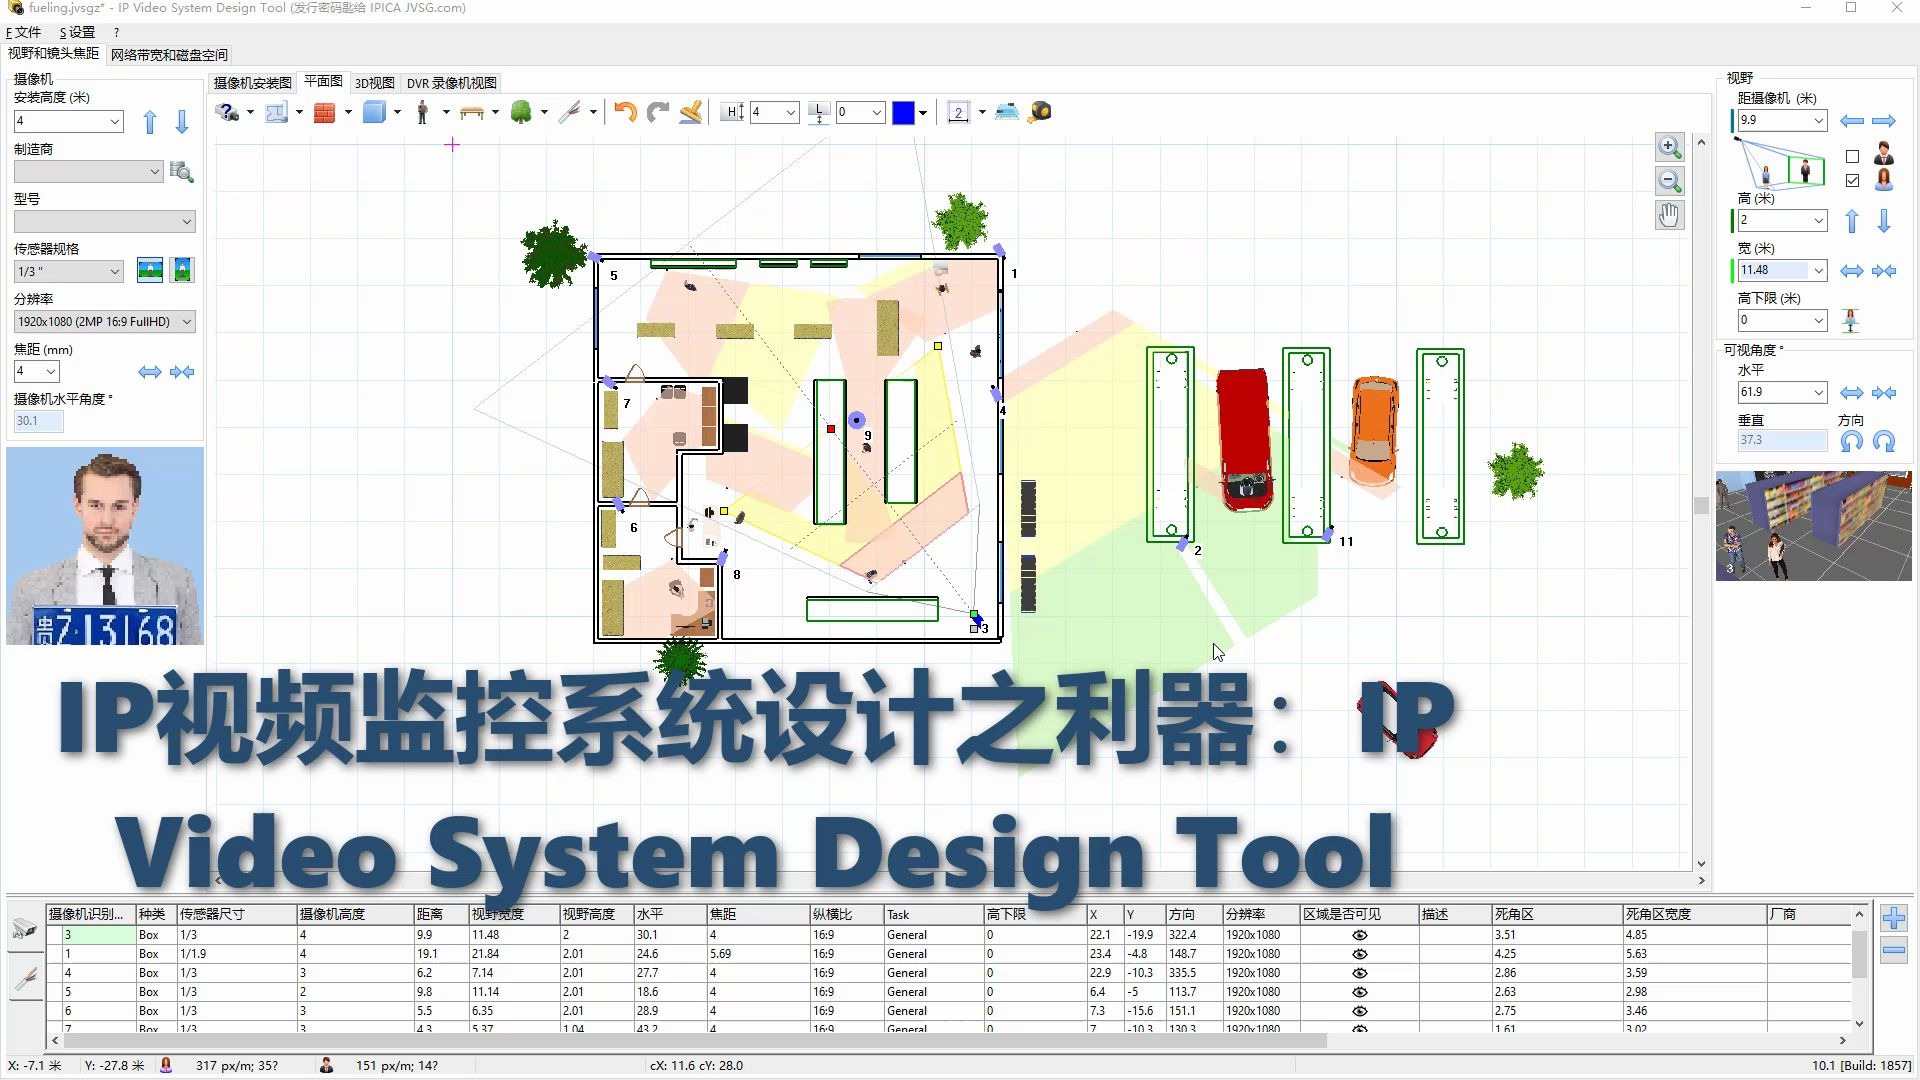Select the tree object tool
Viewport: 1920px width, 1080px height.
521,112
